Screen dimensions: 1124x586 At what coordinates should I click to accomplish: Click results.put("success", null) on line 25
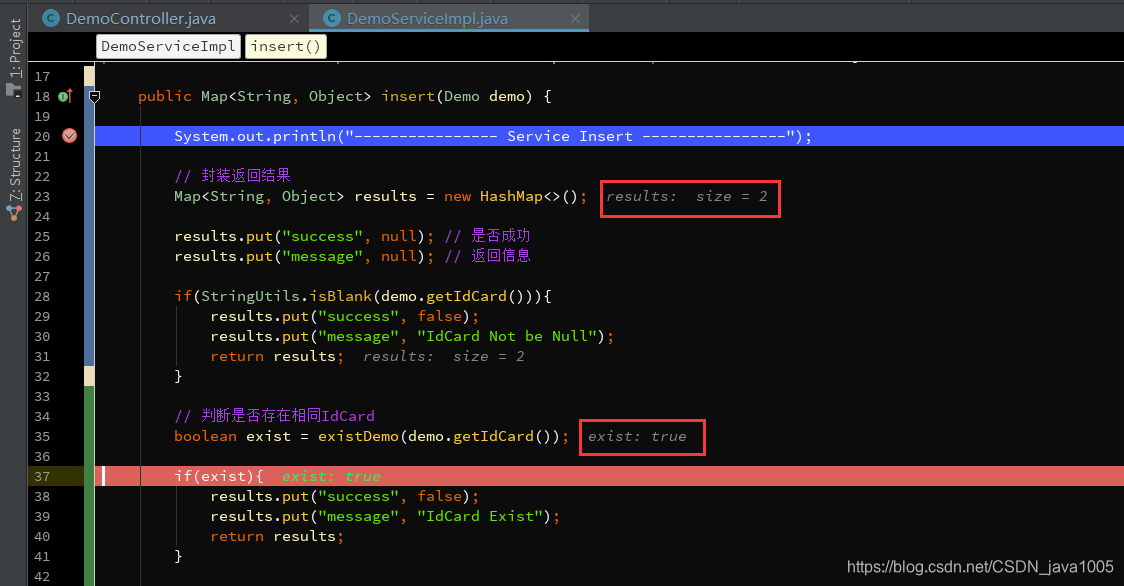point(304,236)
